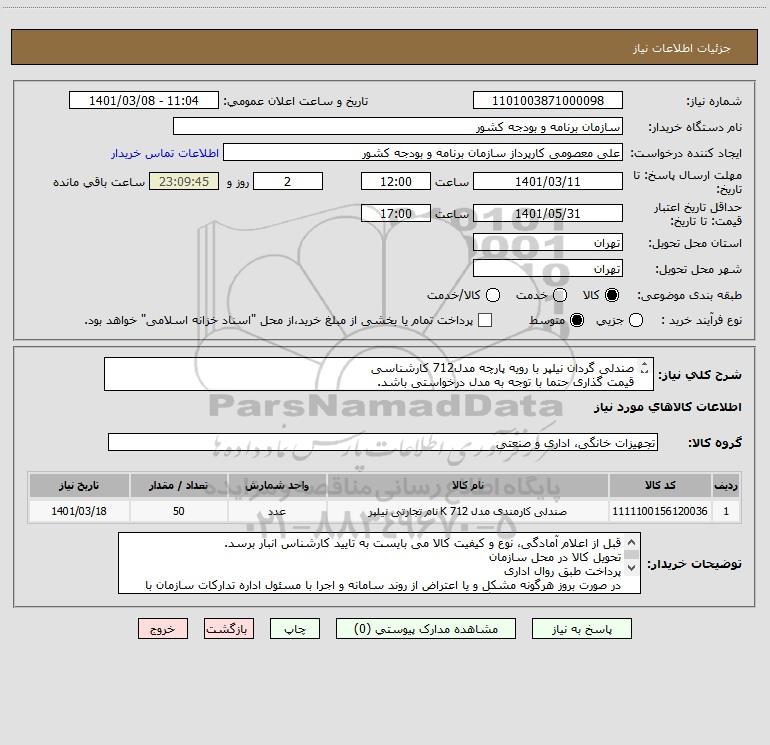Viewport: 770px width, 745px height.
Task: Click the توضیحات خریدار text area
Action: (x=379, y=563)
